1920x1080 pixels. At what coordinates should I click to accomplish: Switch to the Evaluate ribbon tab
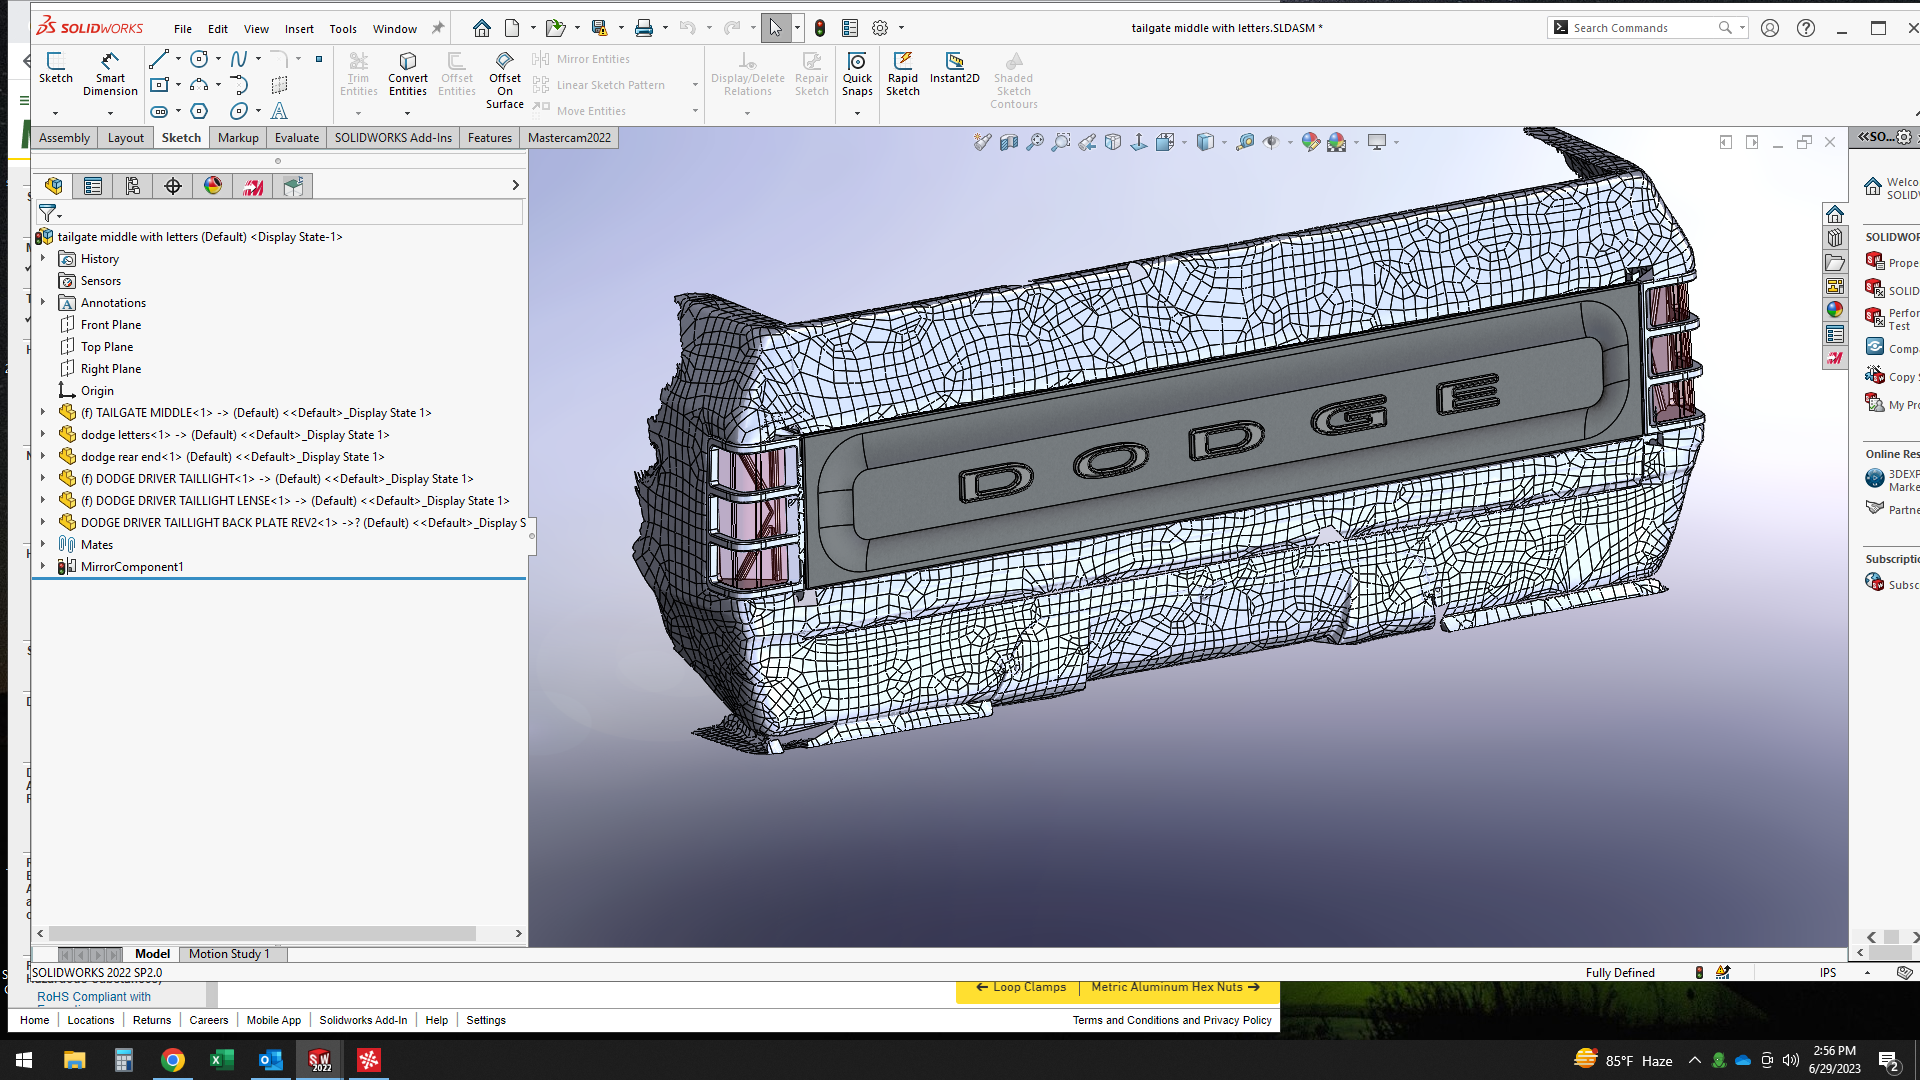(297, 138)
